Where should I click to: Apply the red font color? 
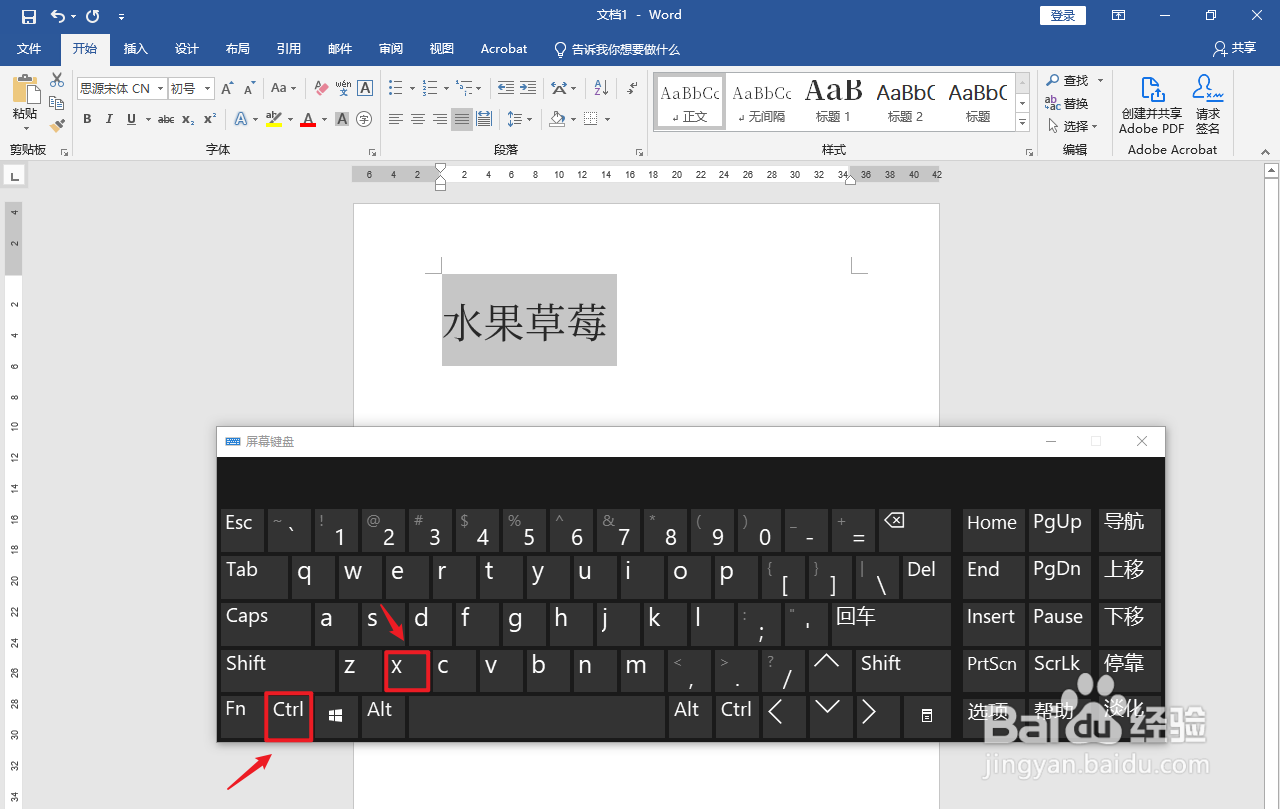click(x=308, y=119)
